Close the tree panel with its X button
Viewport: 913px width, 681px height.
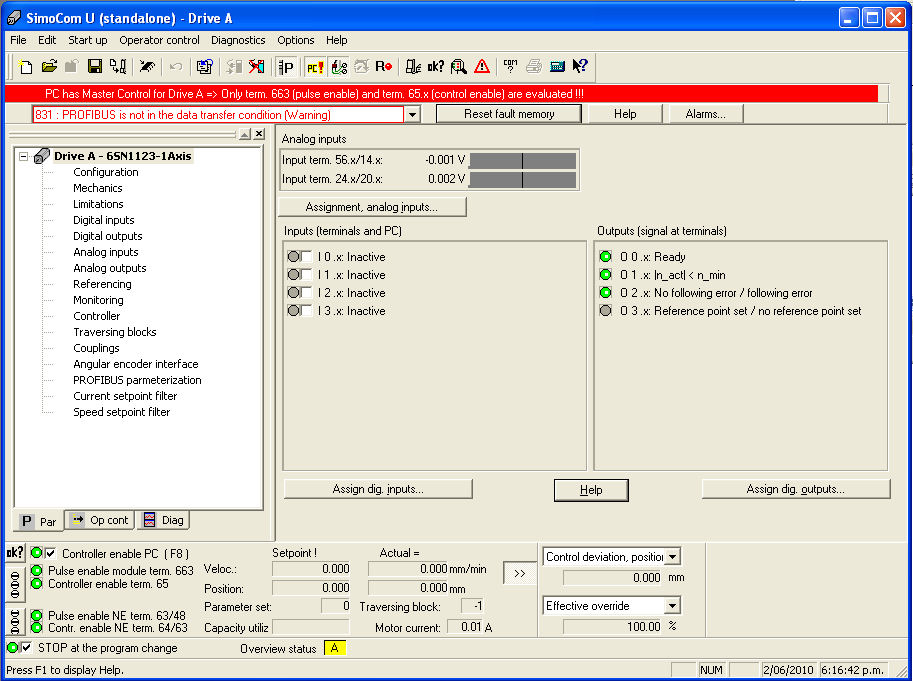tap(259, 134)
